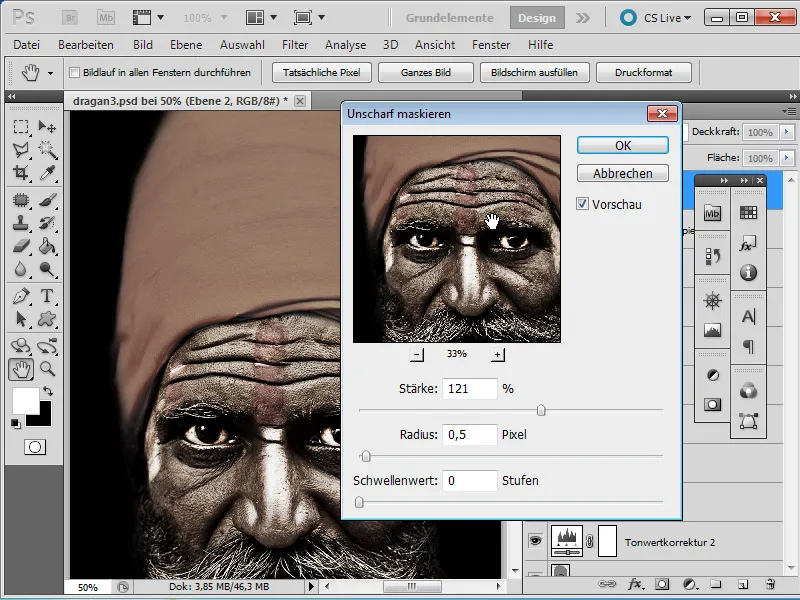
Task: Select the Crop tool
Action: (x=21, y=173)
